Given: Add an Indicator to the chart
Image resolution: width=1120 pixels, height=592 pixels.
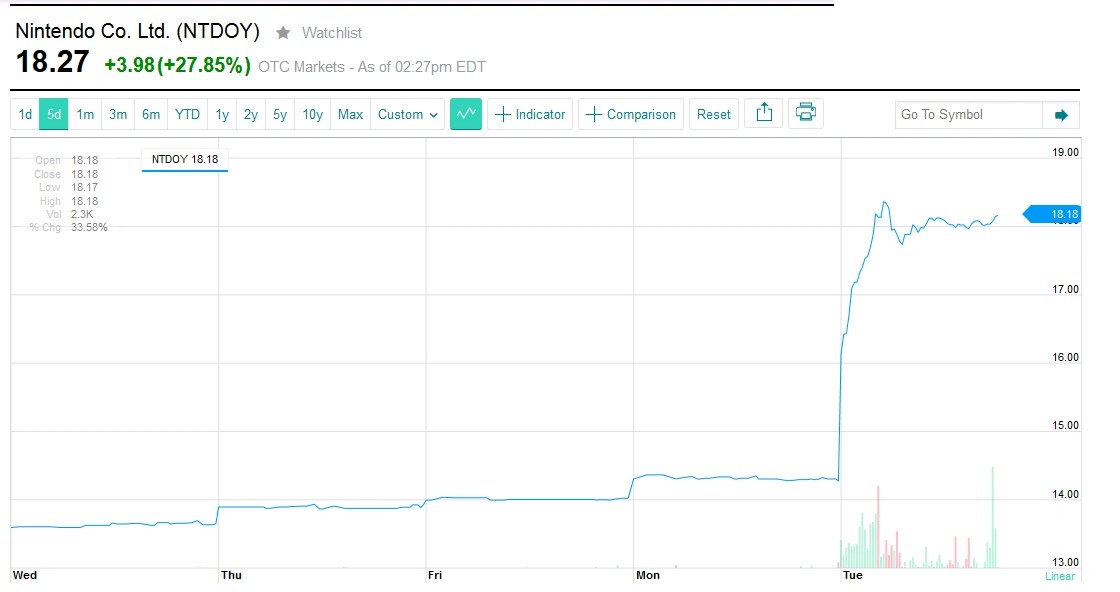Looking at the screenshot, I should click(x=530, y=114).
